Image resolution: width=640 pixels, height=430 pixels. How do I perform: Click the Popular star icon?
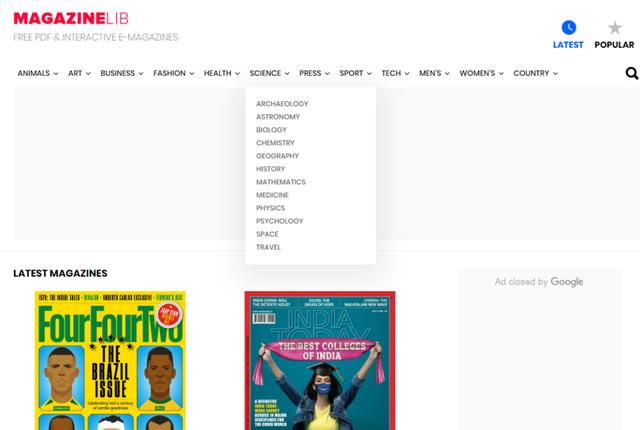click(615, 28)
